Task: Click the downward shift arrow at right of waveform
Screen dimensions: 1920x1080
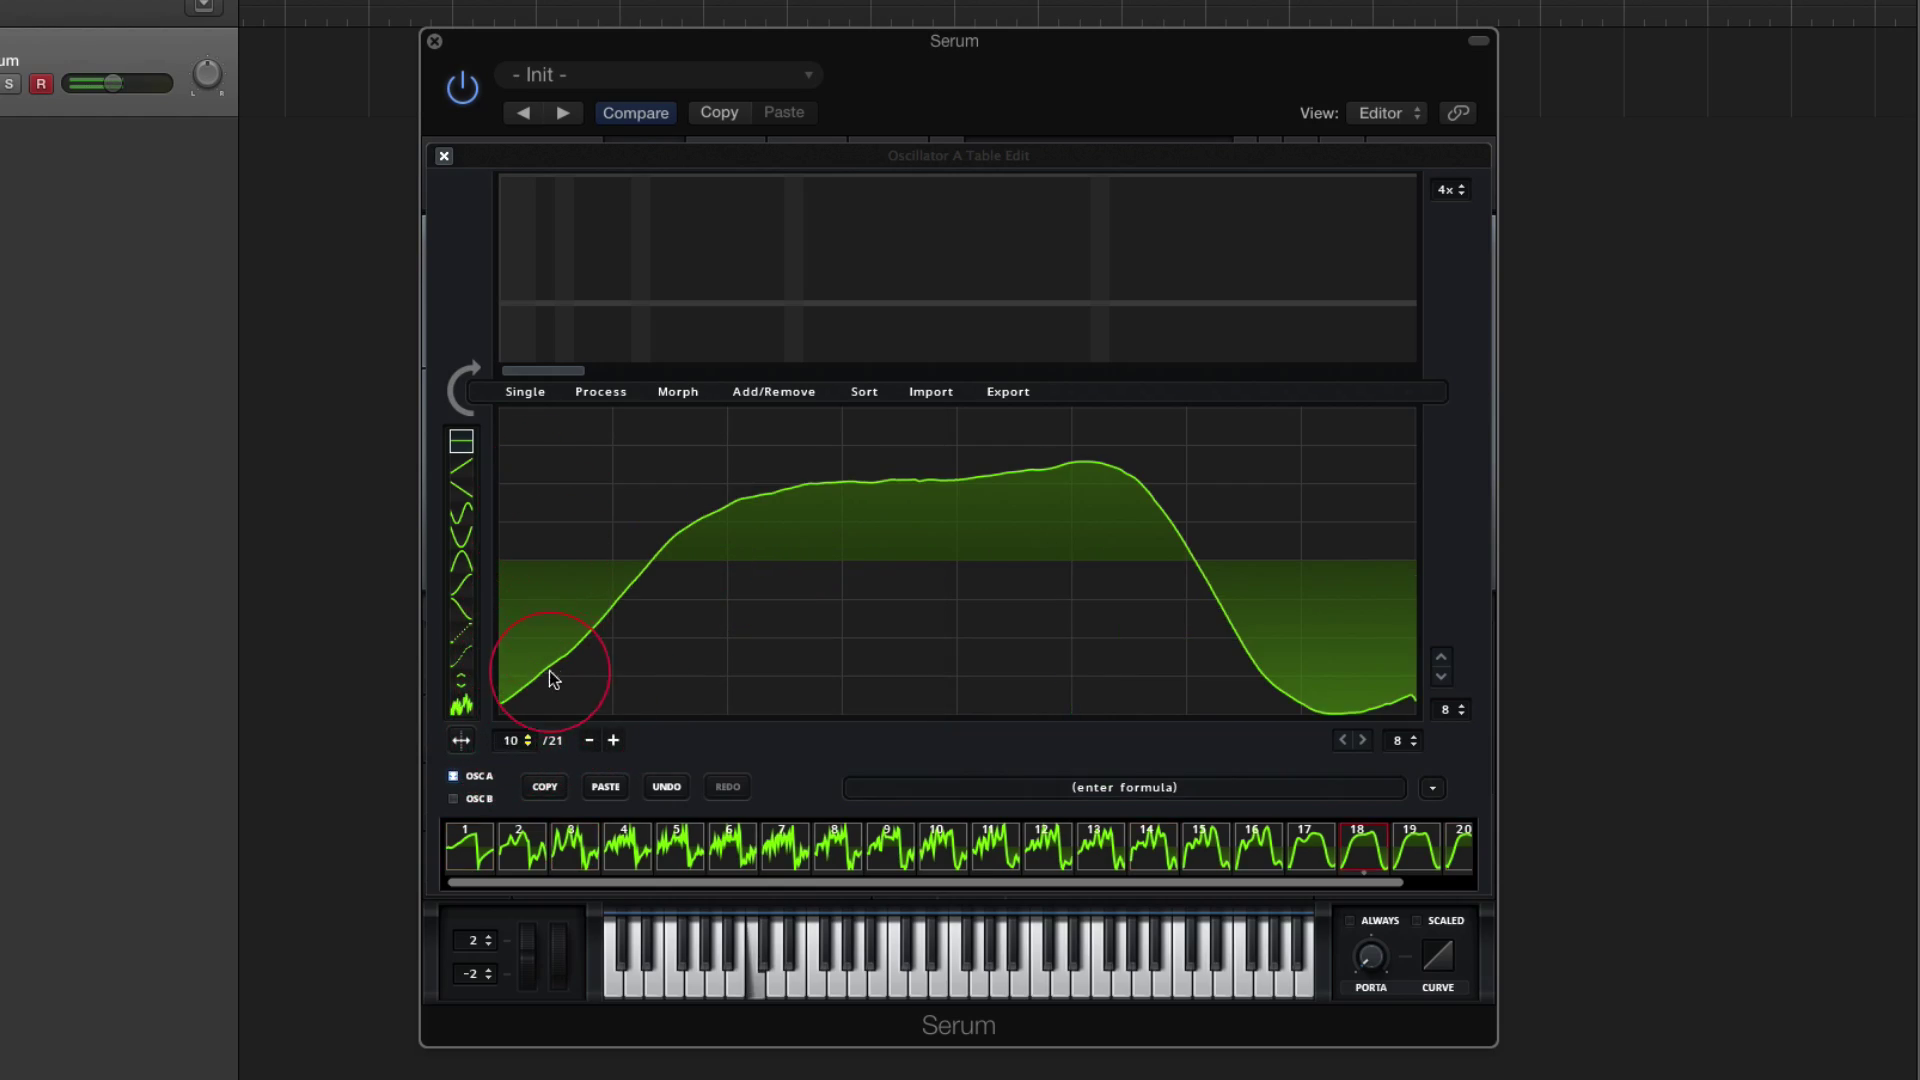Action: click(x=1441, y=677)
